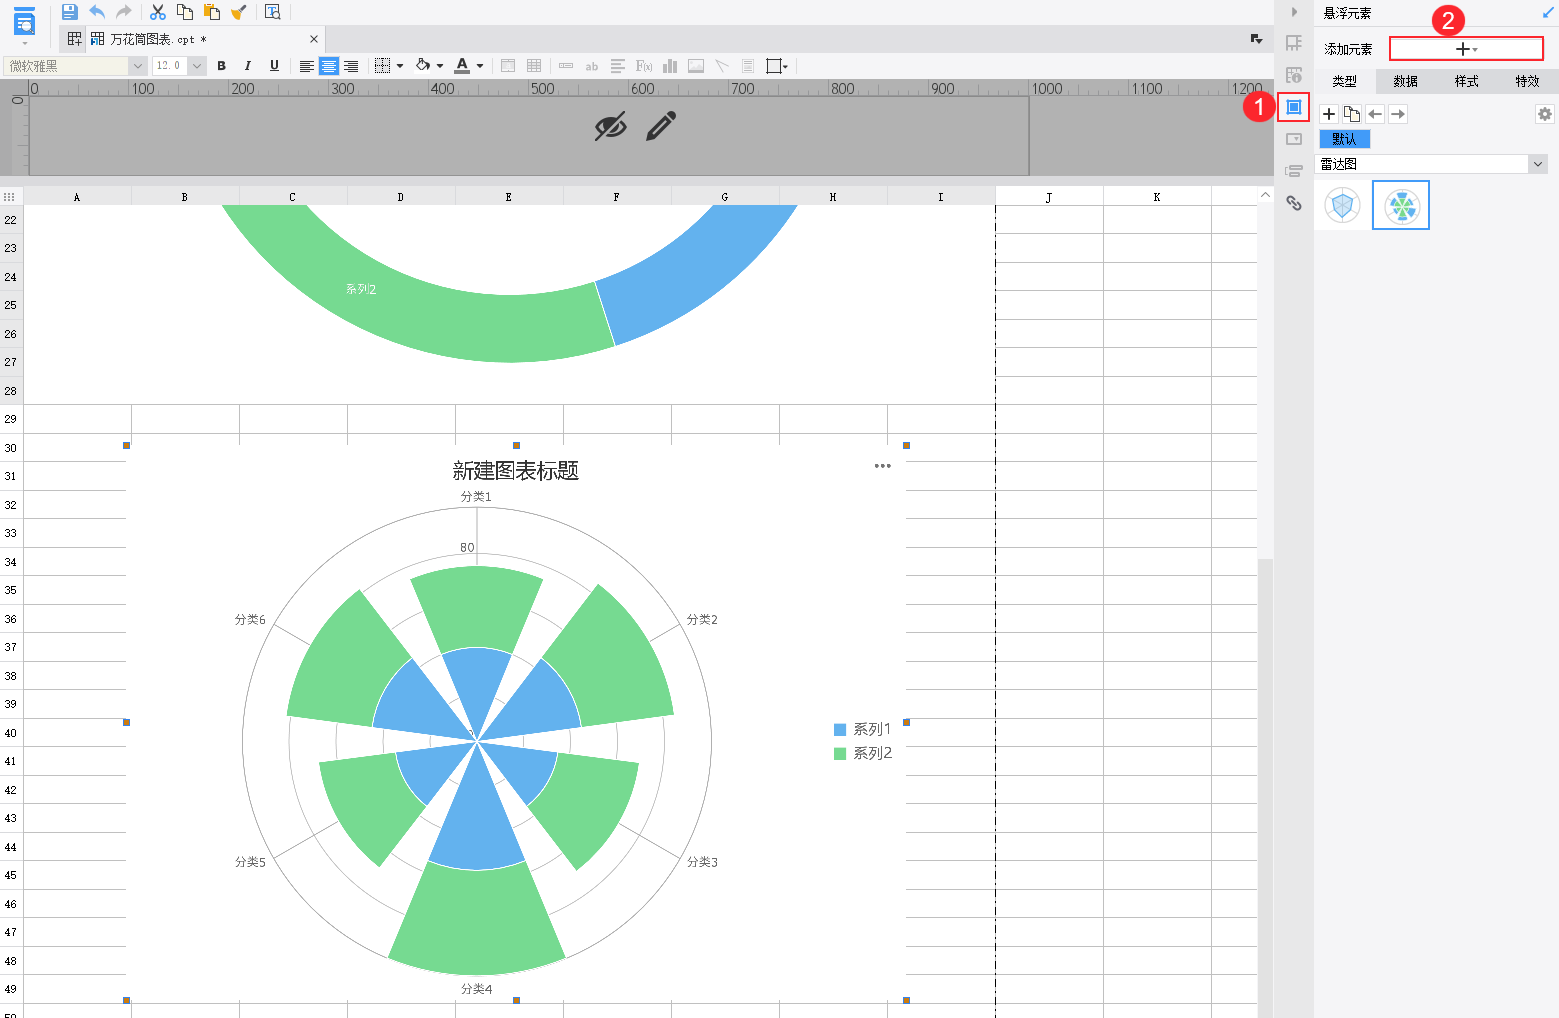The width and height of the screenshot is (1559, 1018).
Task: Switch to the 数据 tab
Action: (1406, 81)
